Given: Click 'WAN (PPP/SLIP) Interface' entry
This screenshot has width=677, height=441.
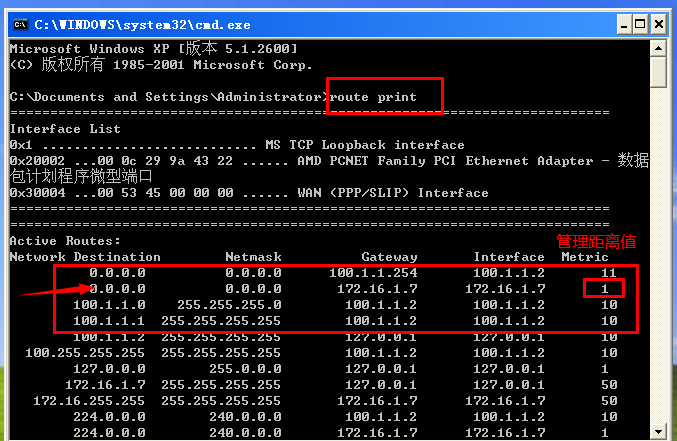Looking at the screenshot, I should [393, 193].
